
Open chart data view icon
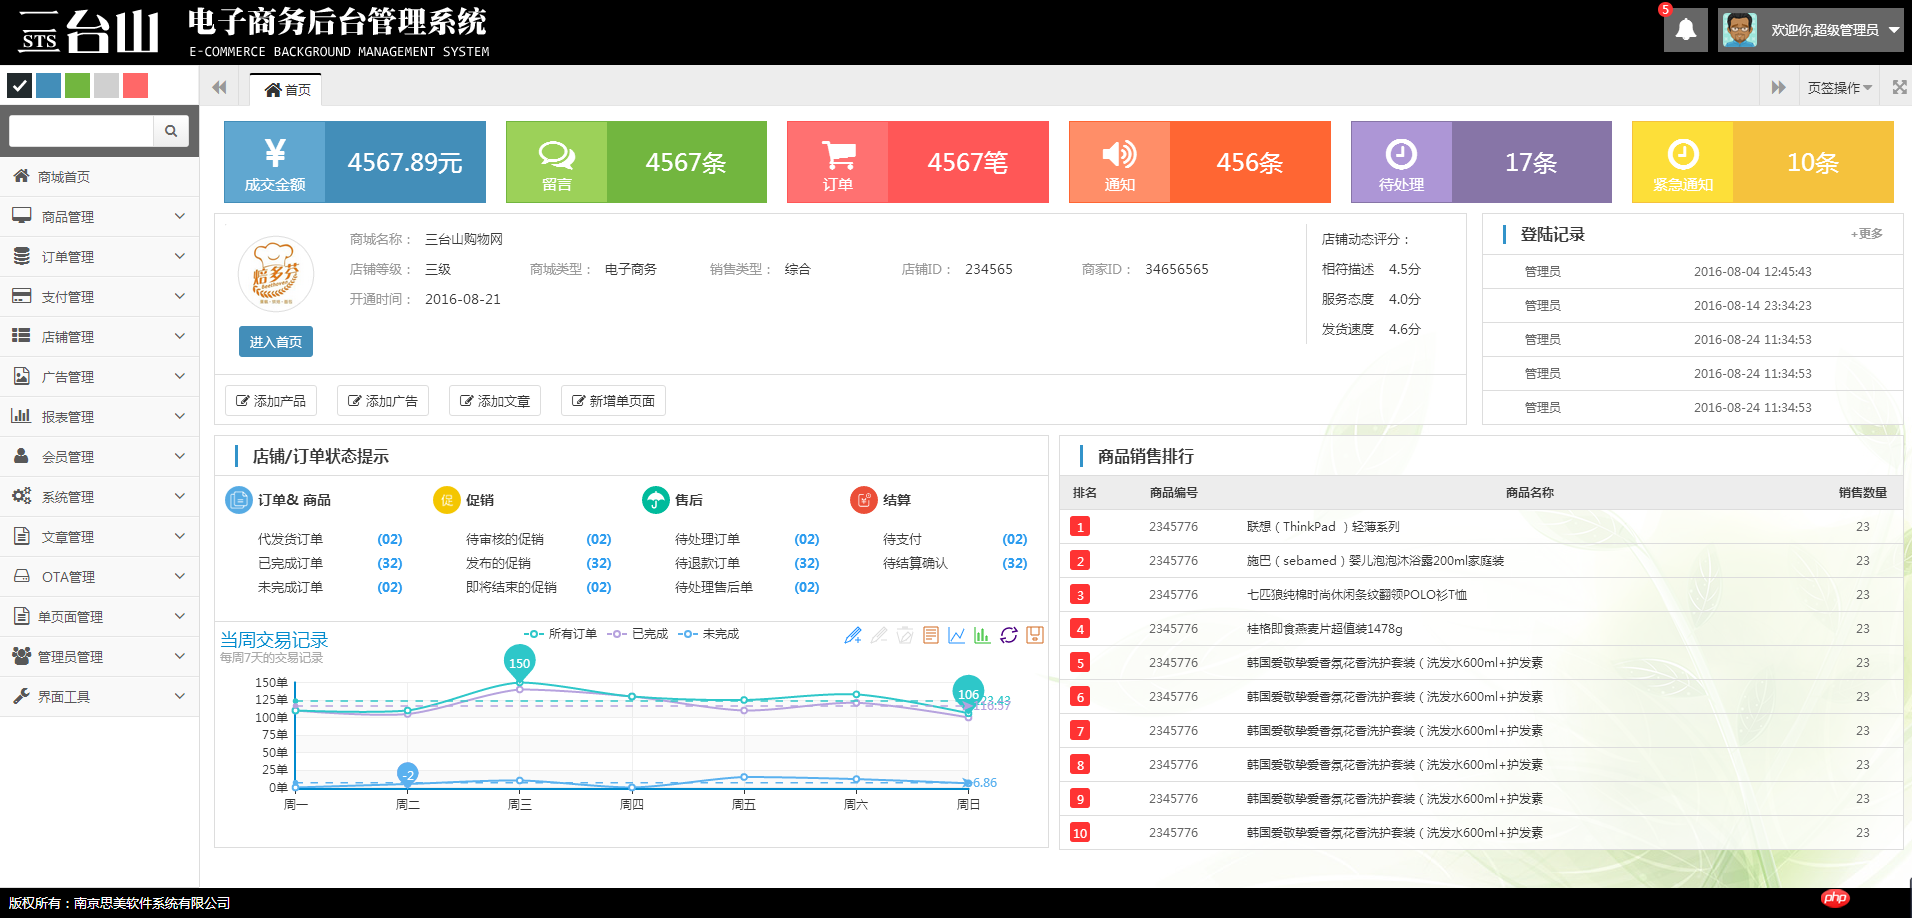[931, 635]
